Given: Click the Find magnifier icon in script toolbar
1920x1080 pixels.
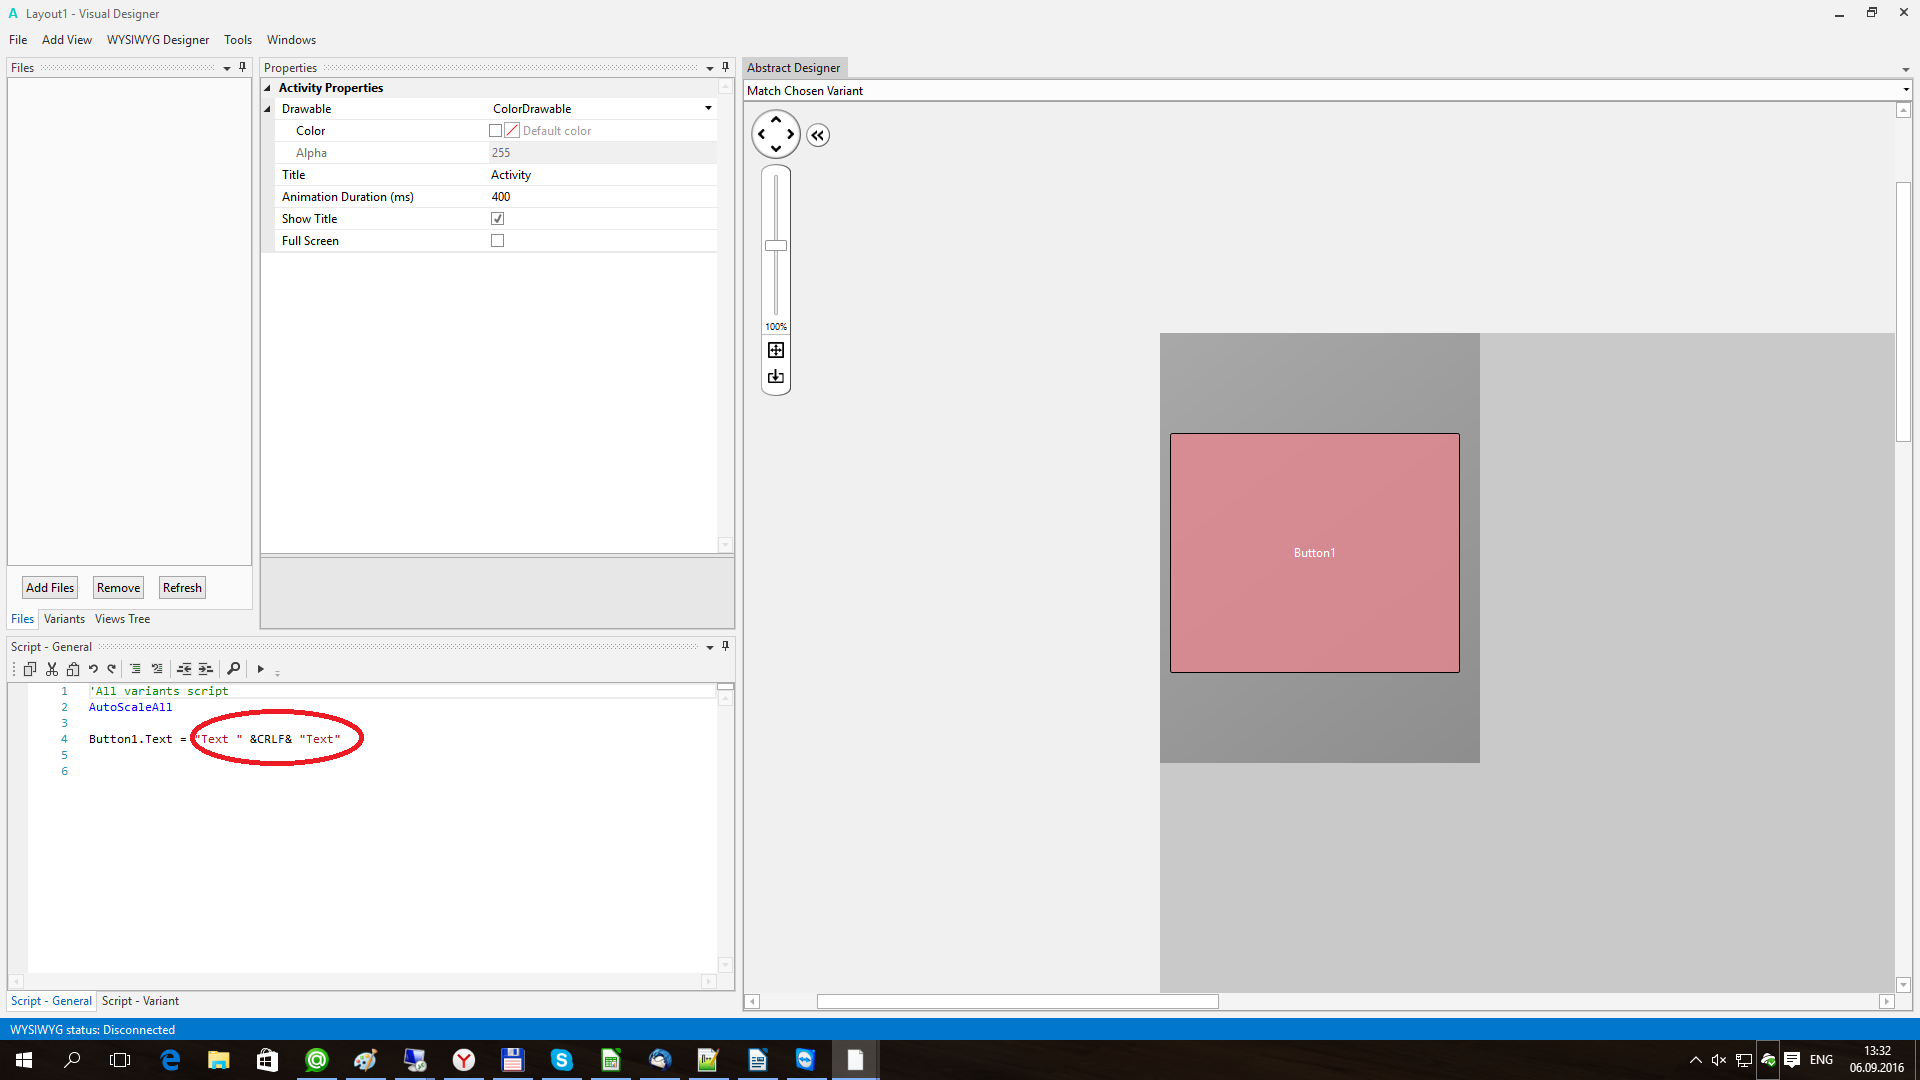Looking at the screenshot, I should (x=233, y=669).
